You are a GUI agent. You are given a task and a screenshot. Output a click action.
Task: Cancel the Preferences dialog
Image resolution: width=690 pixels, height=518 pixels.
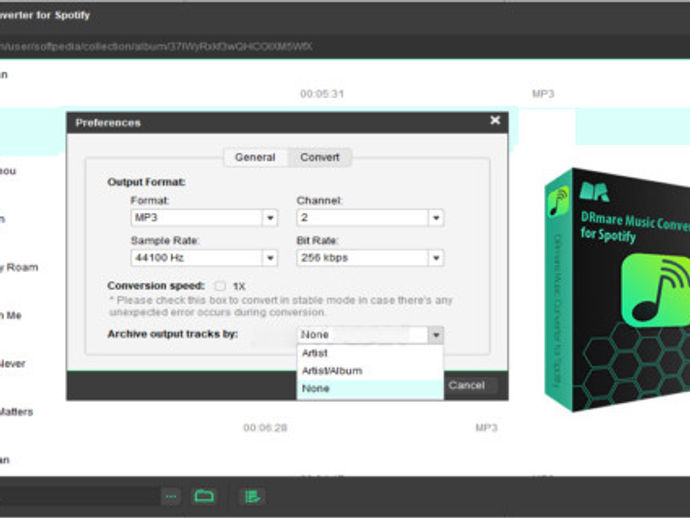(467, 386)
